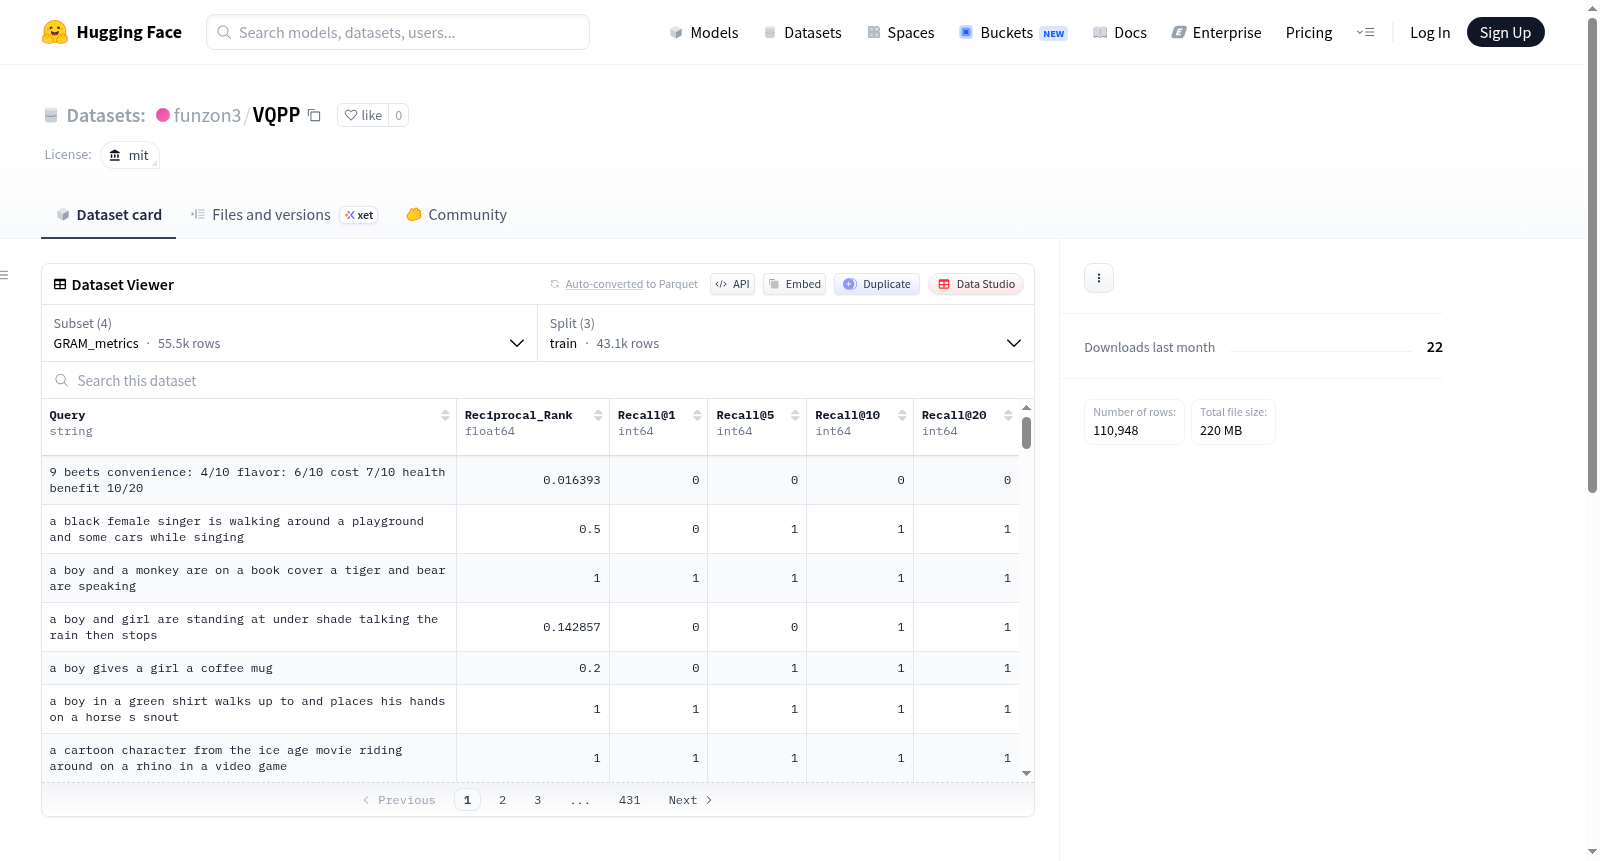Go to page 3 of results
Image resolution: width=1600 pixels, height=861 pixels.
538,800
